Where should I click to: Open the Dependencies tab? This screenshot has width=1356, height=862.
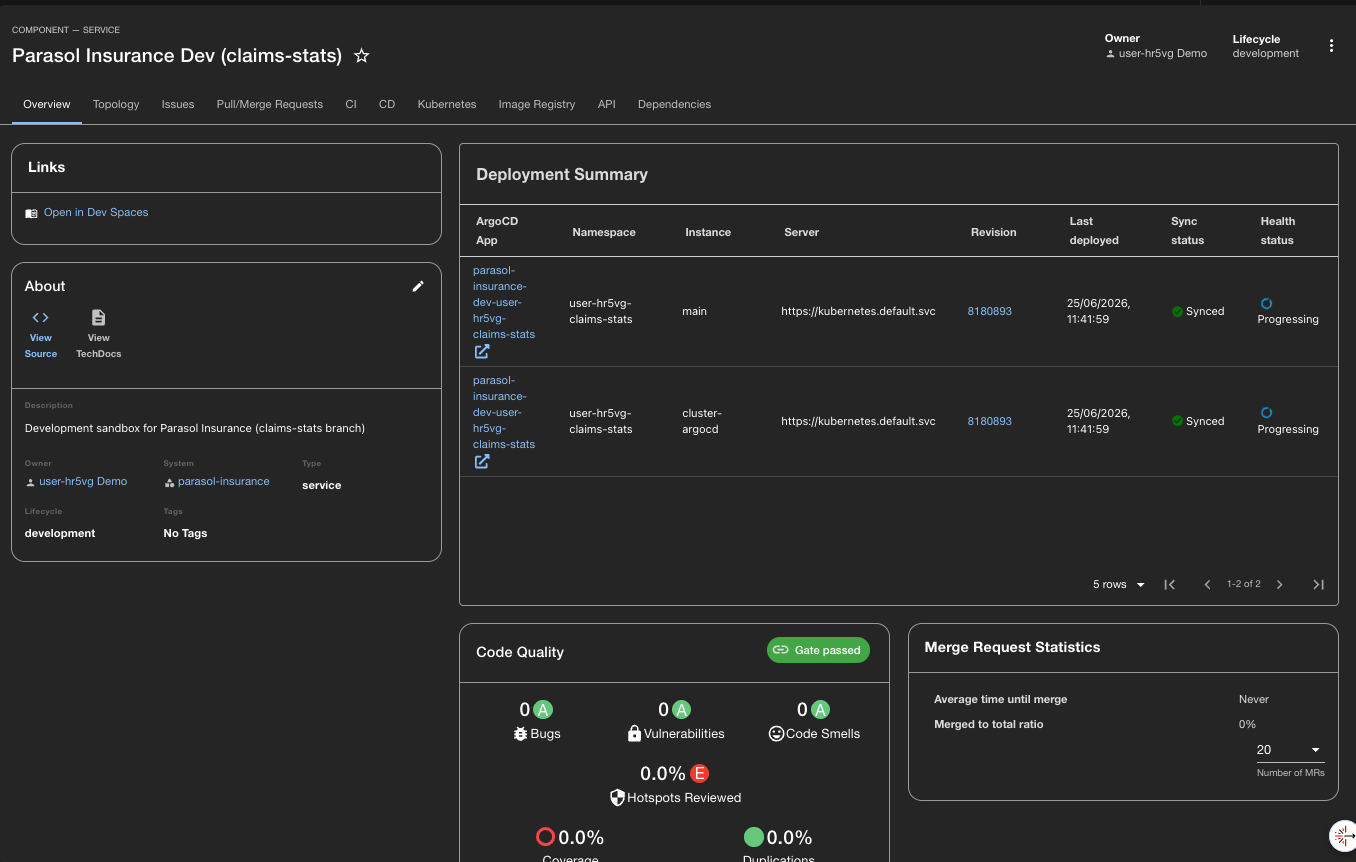674,104
